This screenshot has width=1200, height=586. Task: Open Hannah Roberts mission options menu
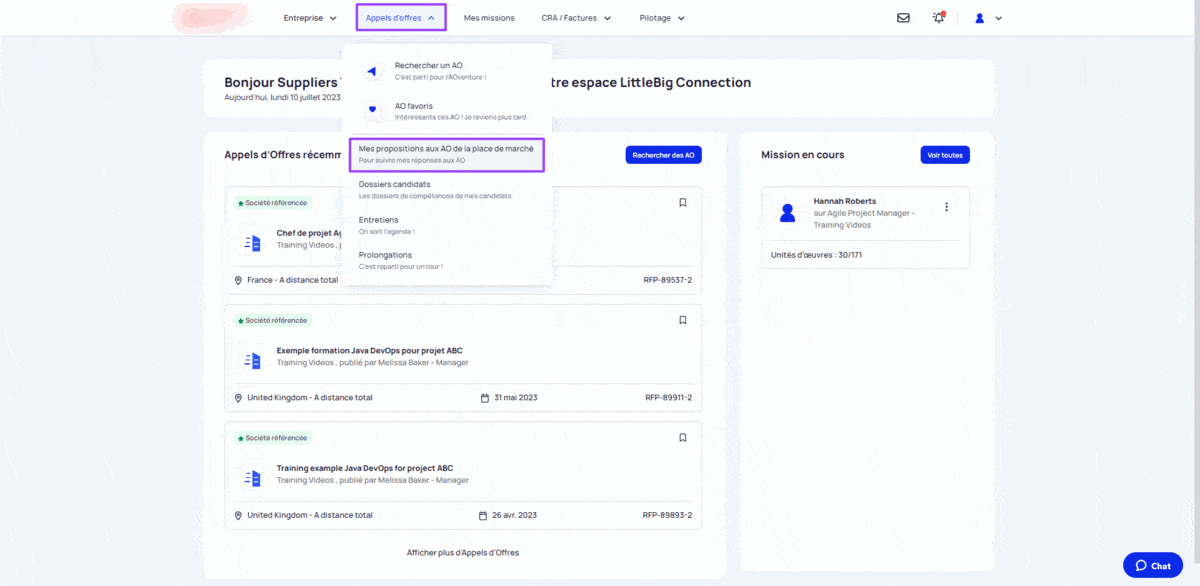946,207
